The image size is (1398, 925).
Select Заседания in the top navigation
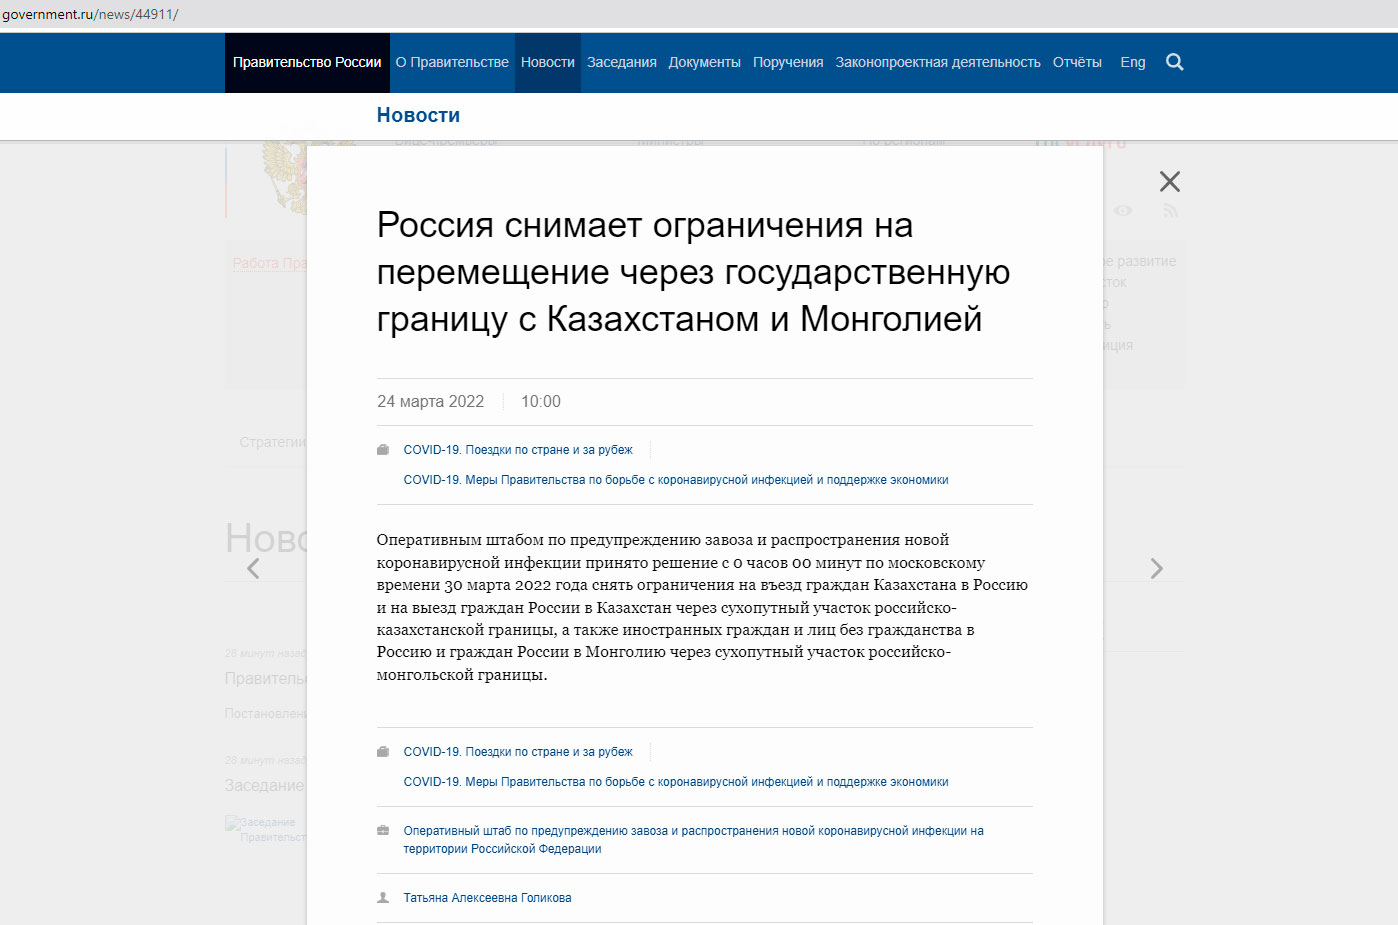[621, 62]
